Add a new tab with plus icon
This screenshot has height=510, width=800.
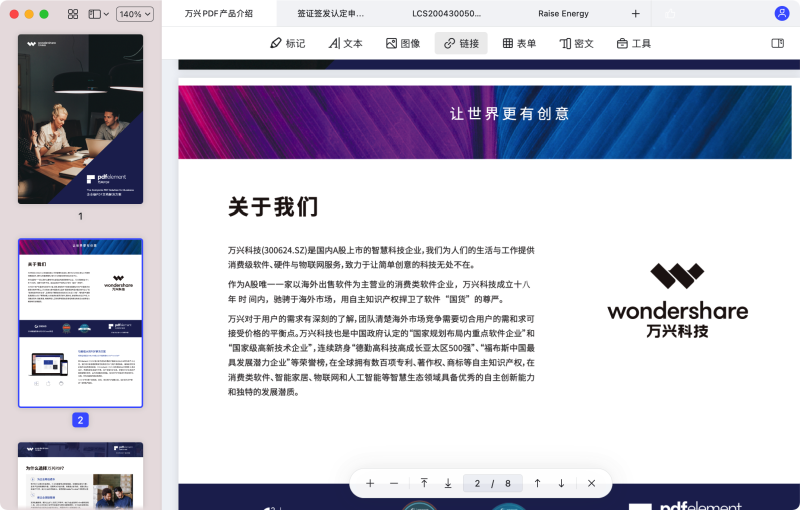click(635, 14)
